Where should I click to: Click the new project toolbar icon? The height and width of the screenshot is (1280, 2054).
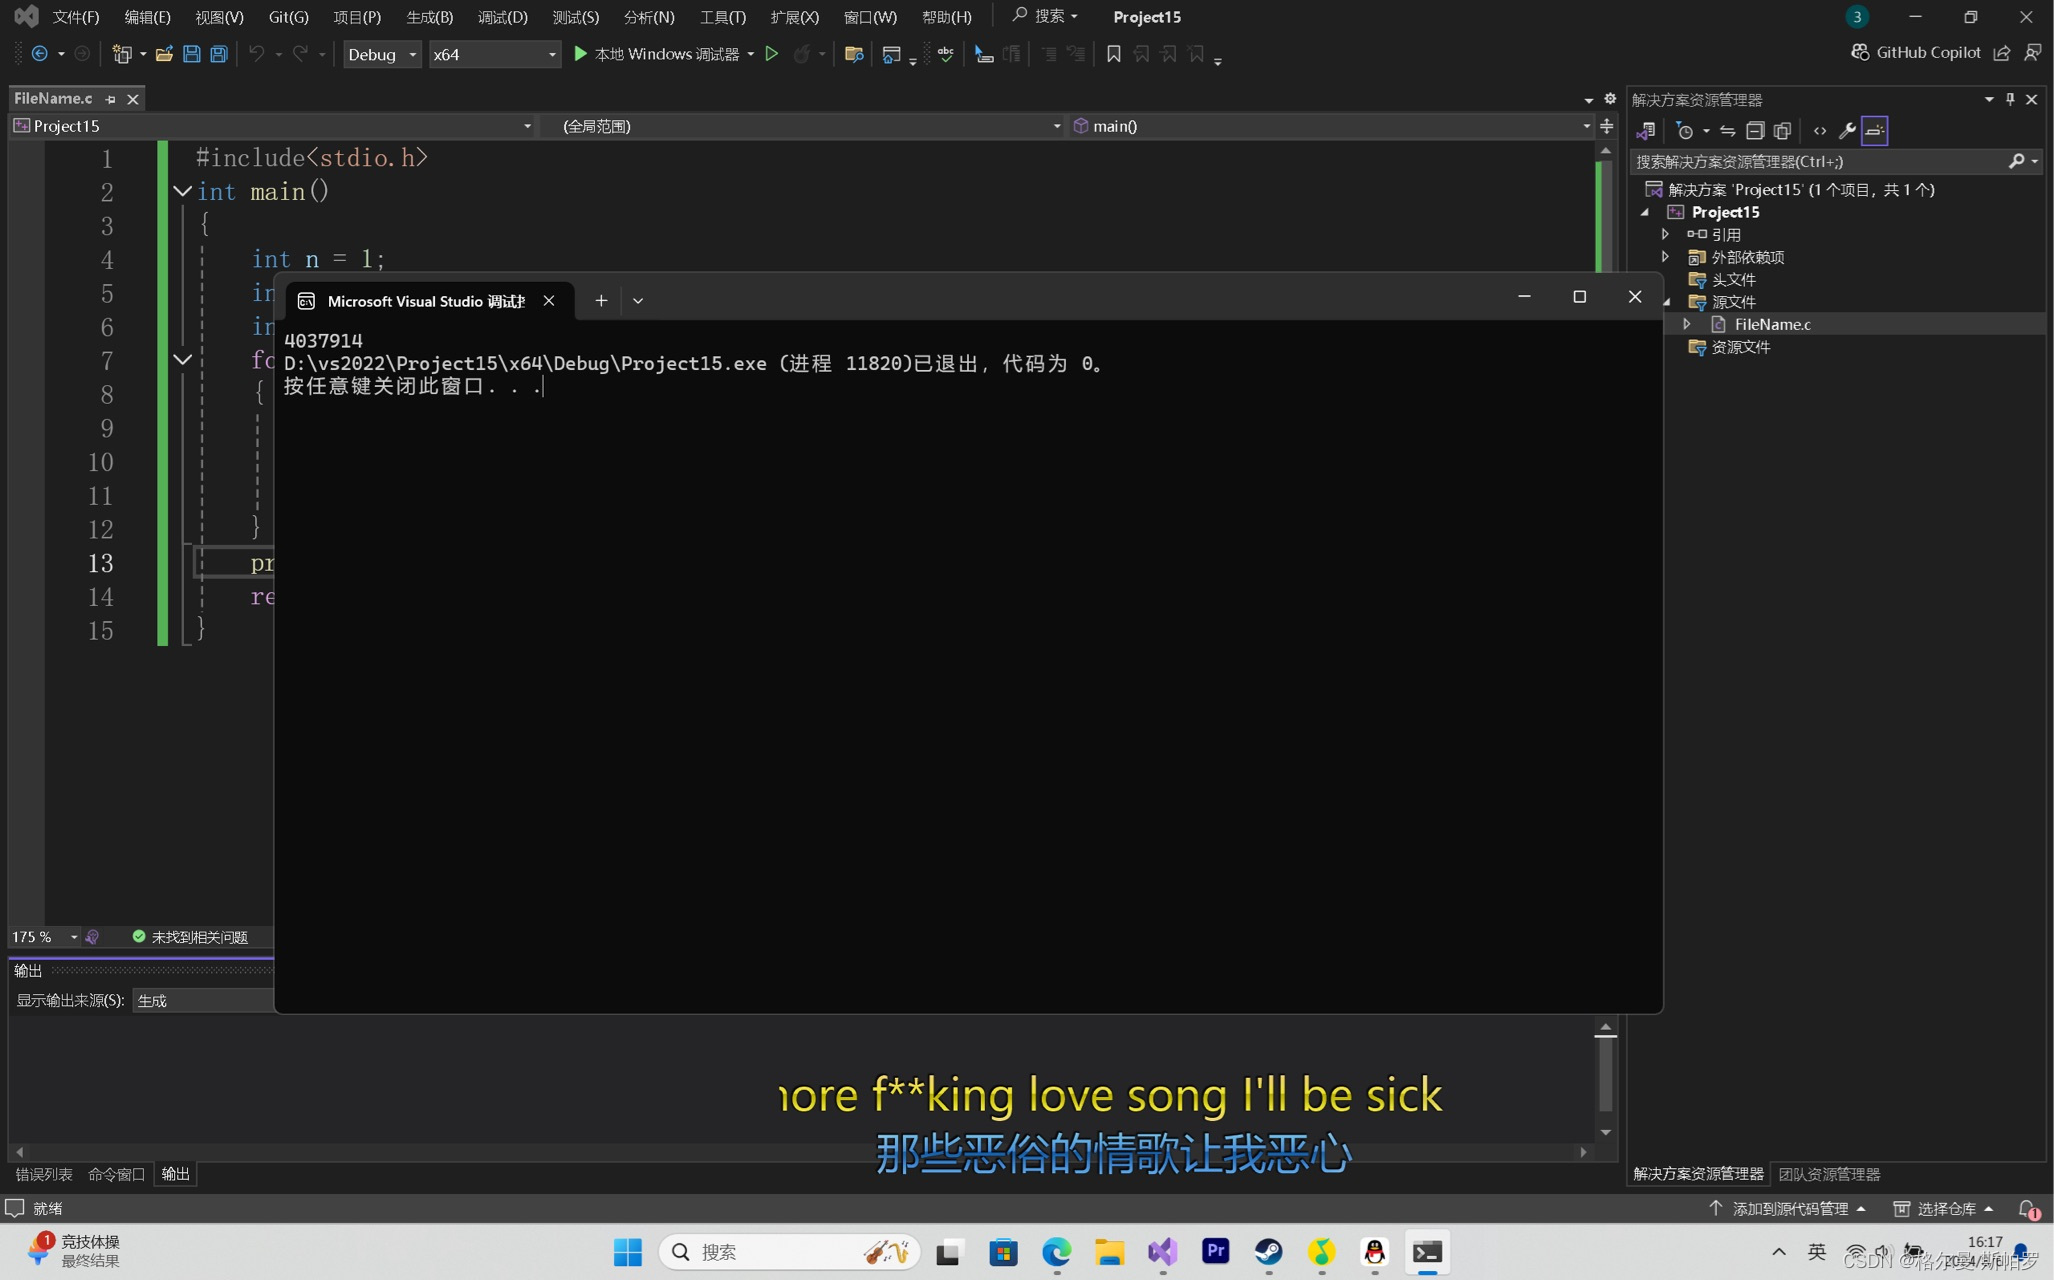click(x=122, y=54)
